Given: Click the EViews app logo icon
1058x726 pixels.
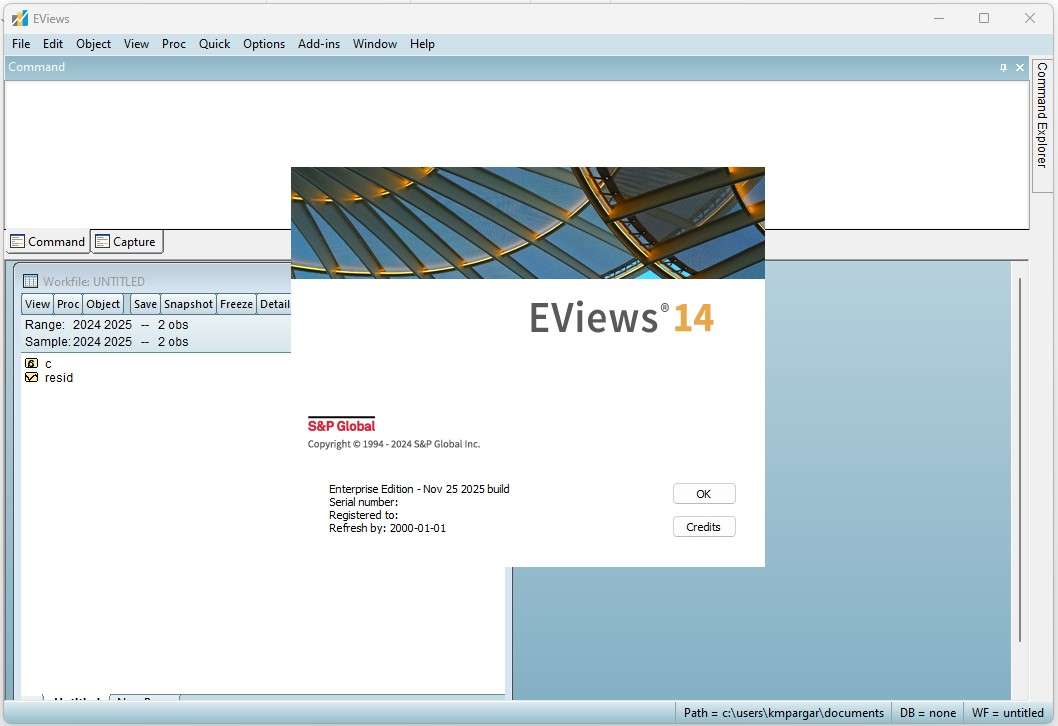Looking at the screenshot, I should click(x=19, y=18).
